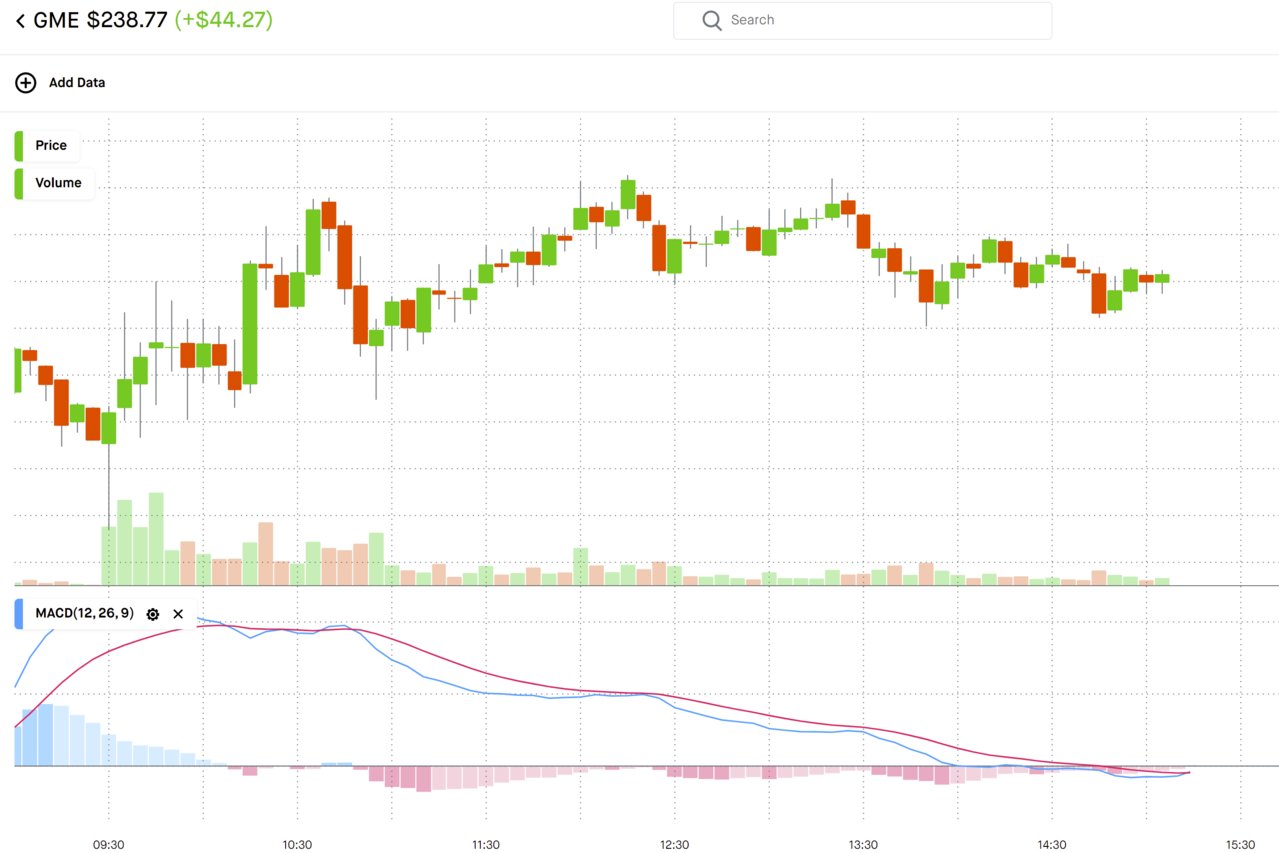Toggle the Volume series legend chip

54,183
